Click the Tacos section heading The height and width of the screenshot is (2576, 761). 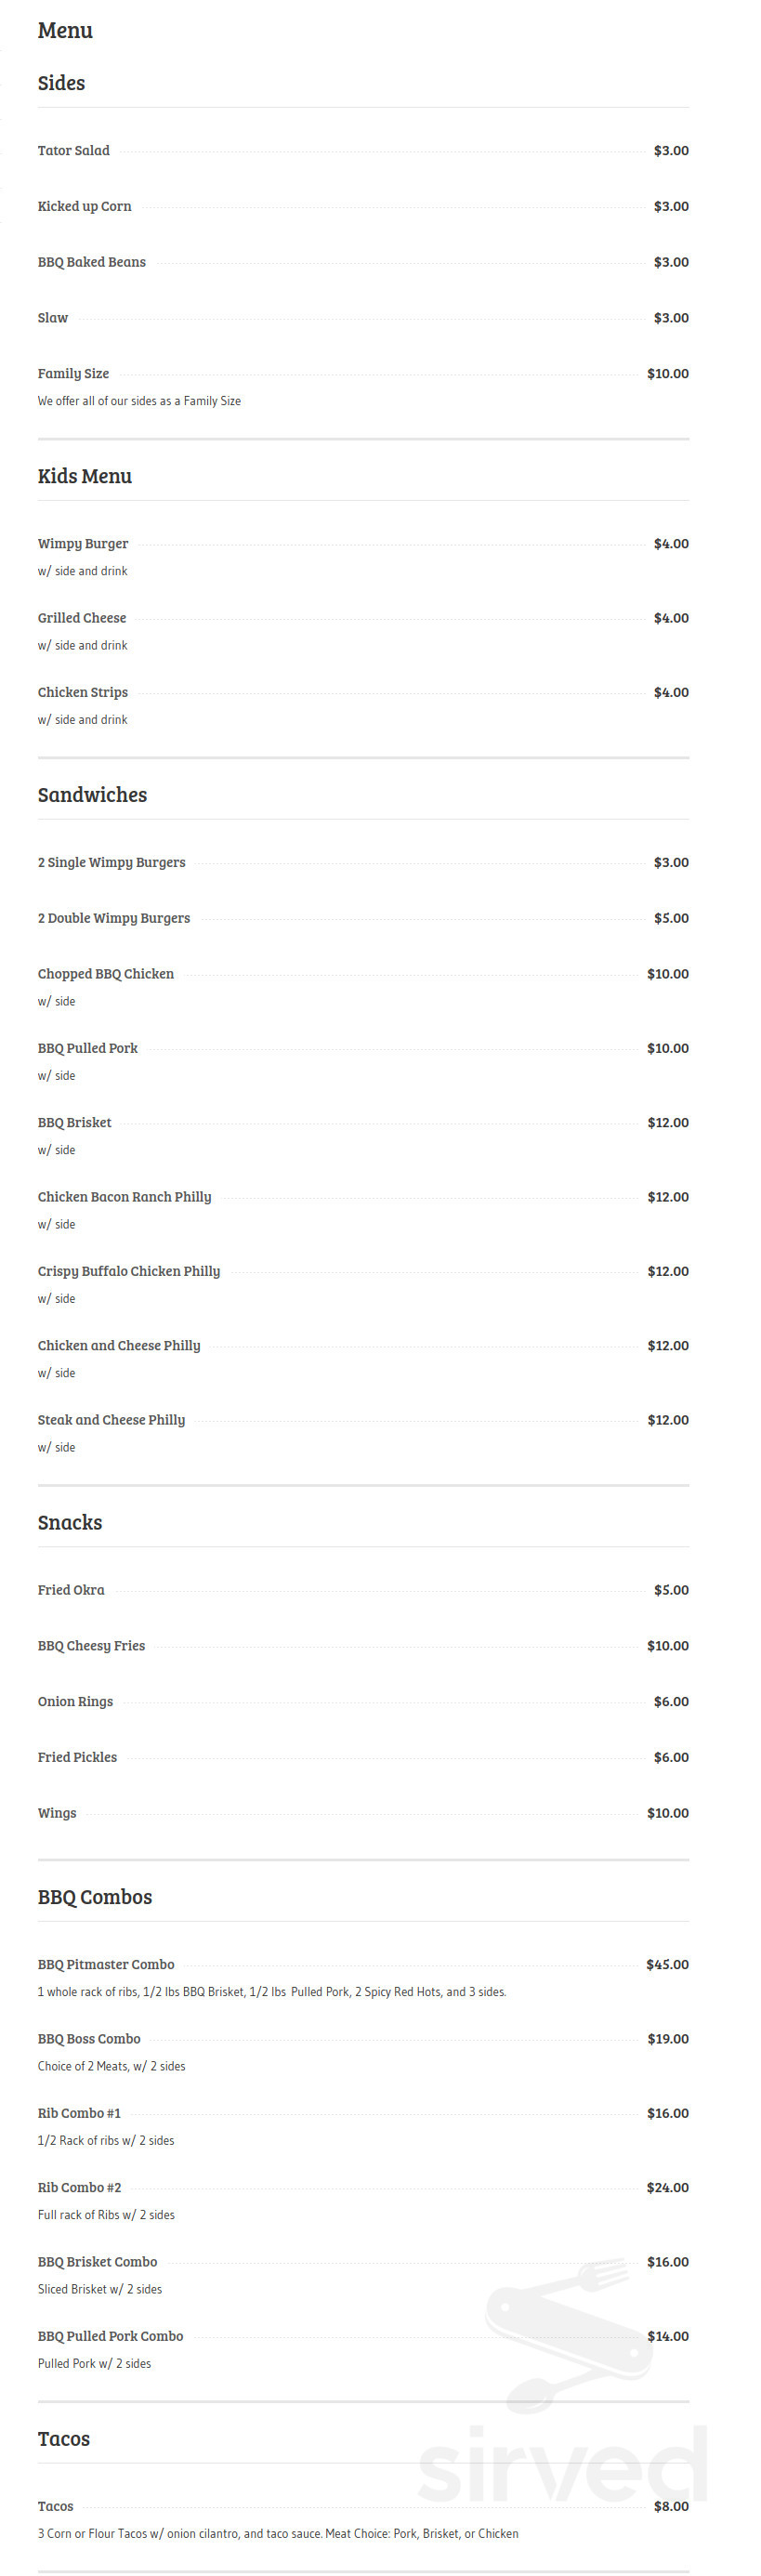pos(64,2439)
